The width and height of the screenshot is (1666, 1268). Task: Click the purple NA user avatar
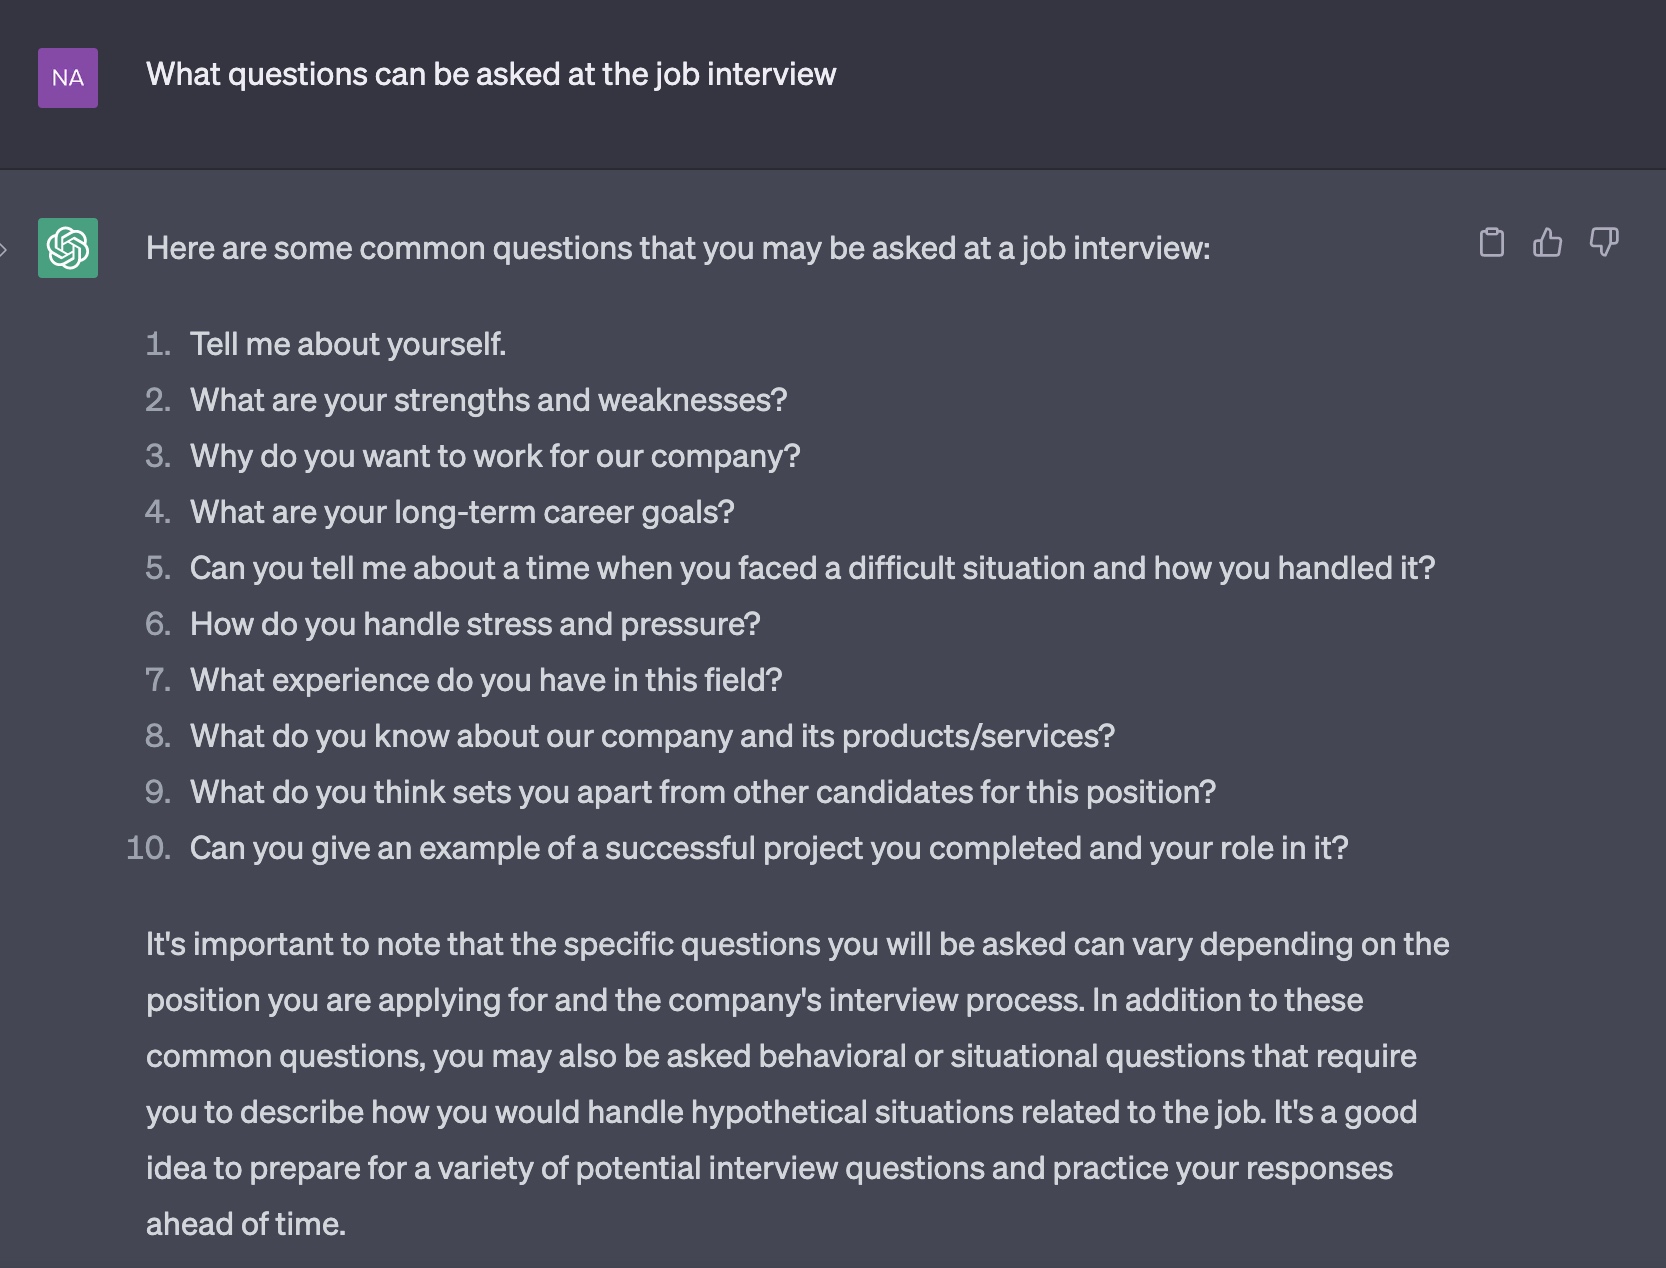(68, 78)
